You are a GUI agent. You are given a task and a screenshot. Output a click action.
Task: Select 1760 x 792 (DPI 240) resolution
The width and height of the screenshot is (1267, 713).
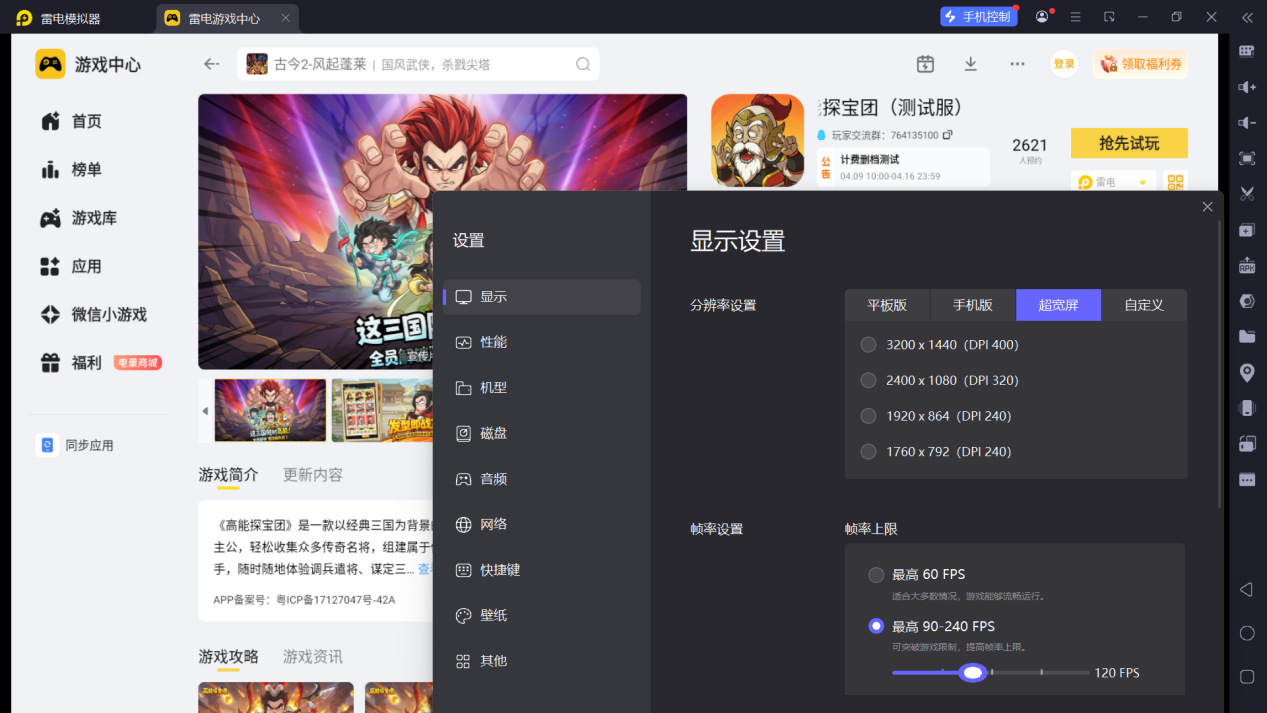click(868, 451)
